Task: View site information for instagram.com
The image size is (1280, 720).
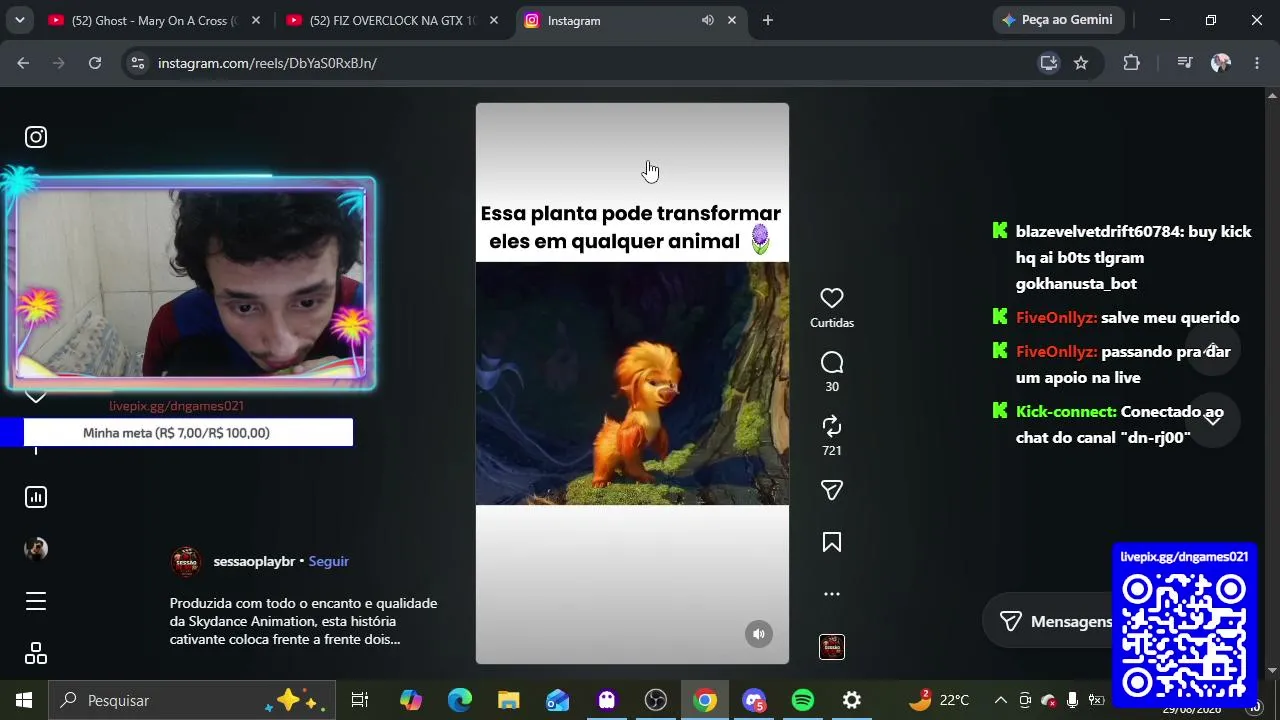Action: click(138, 63)
